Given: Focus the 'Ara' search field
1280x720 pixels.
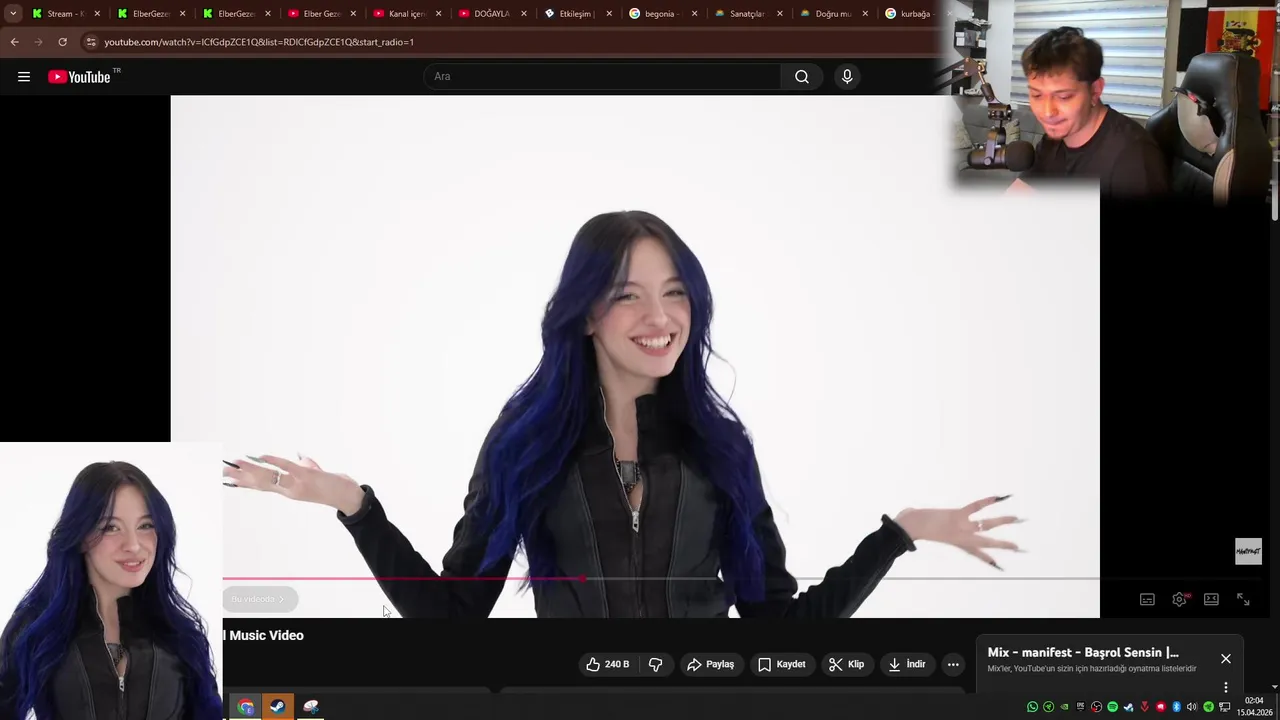Looking at the screenshot, I should tap(603, 77).
